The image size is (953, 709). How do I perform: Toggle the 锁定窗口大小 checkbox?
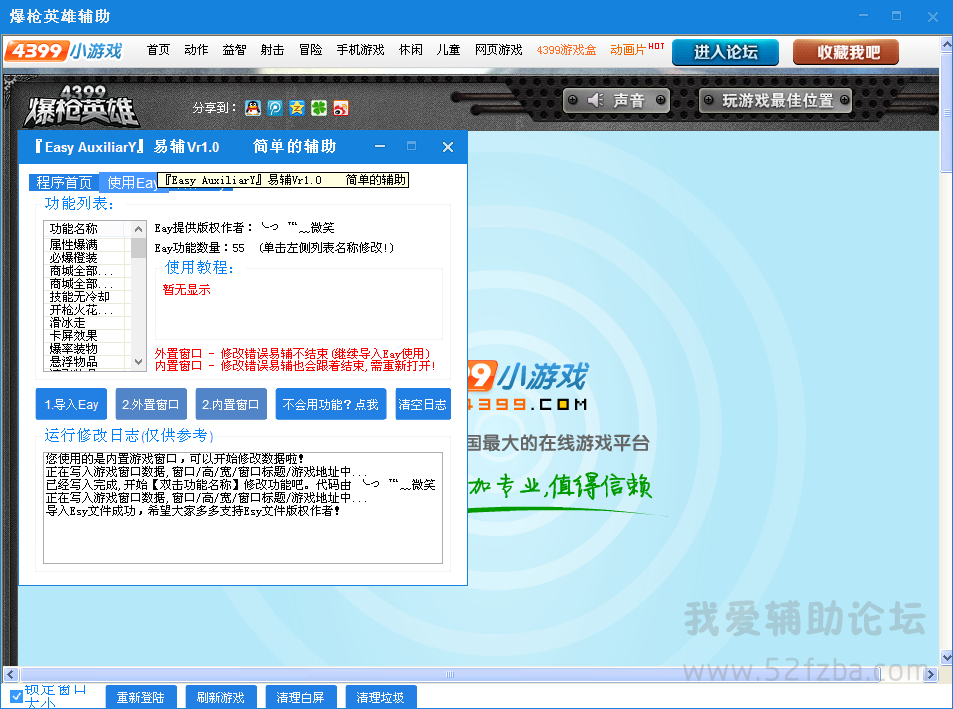pos(16,697)
